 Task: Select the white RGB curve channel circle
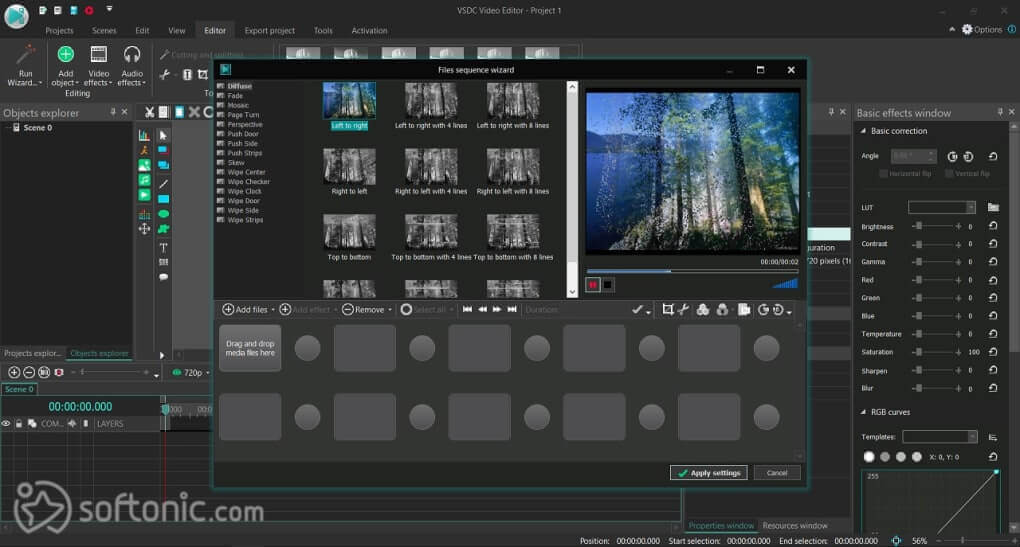[869, 457]
